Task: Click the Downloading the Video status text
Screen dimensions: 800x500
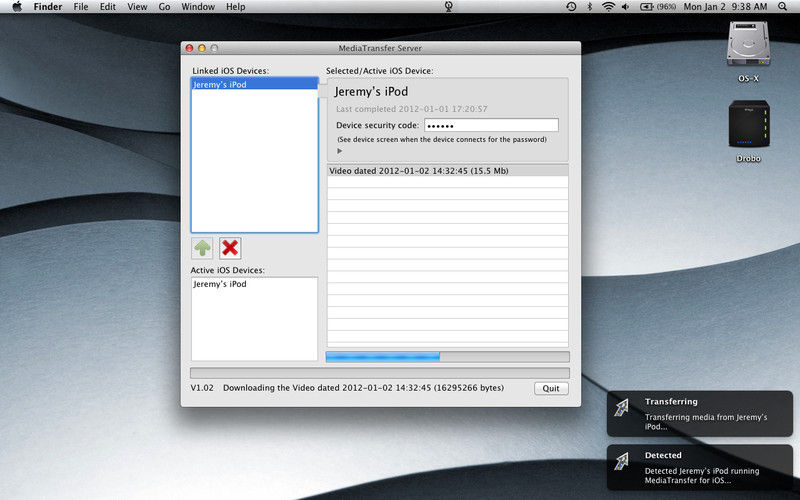Action: 363,388
